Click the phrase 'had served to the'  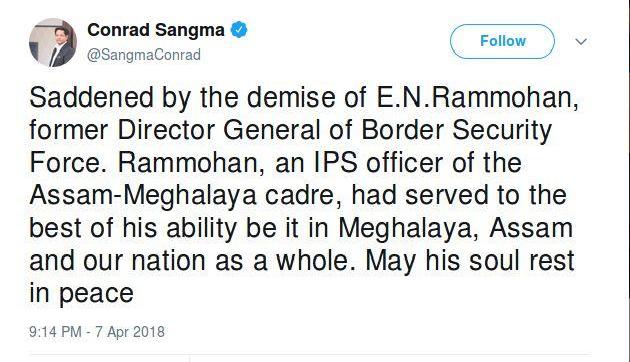click(459, 195)
